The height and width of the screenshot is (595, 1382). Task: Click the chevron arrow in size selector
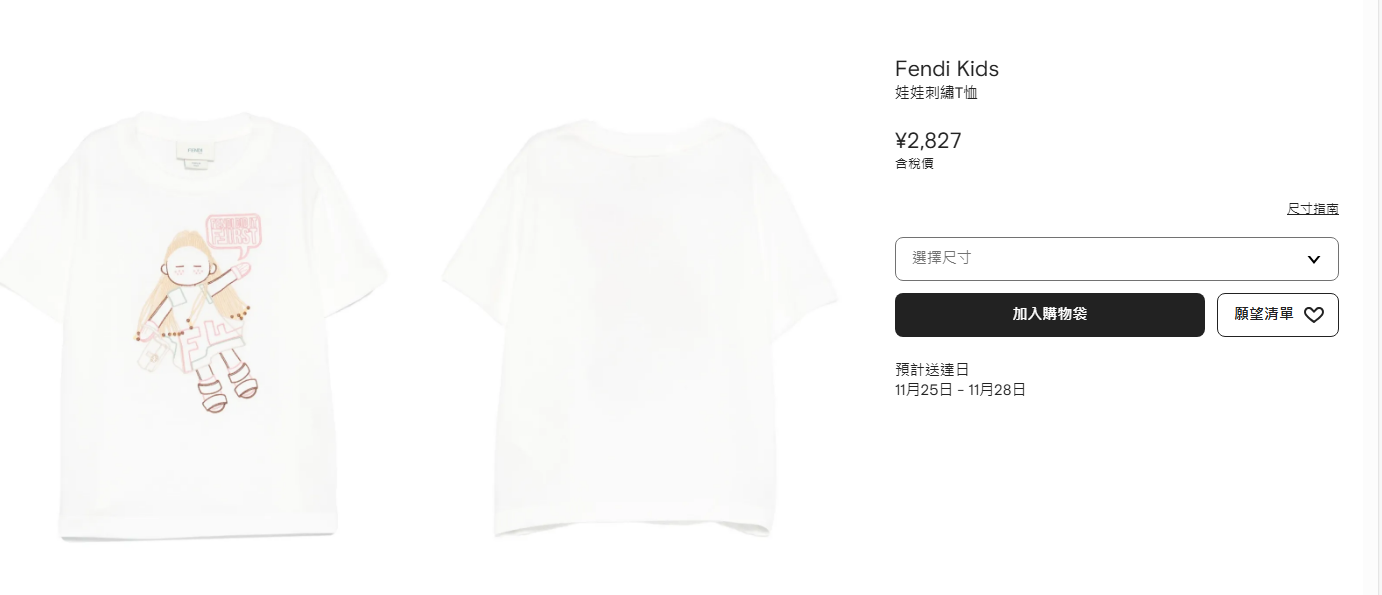point(1314,260)
